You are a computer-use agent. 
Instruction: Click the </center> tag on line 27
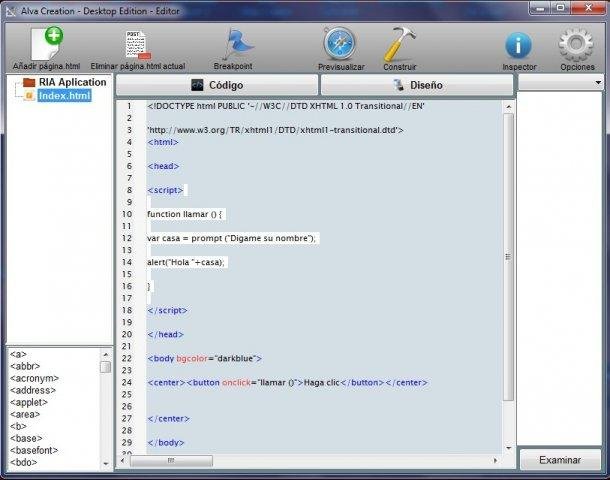(169, 419)
